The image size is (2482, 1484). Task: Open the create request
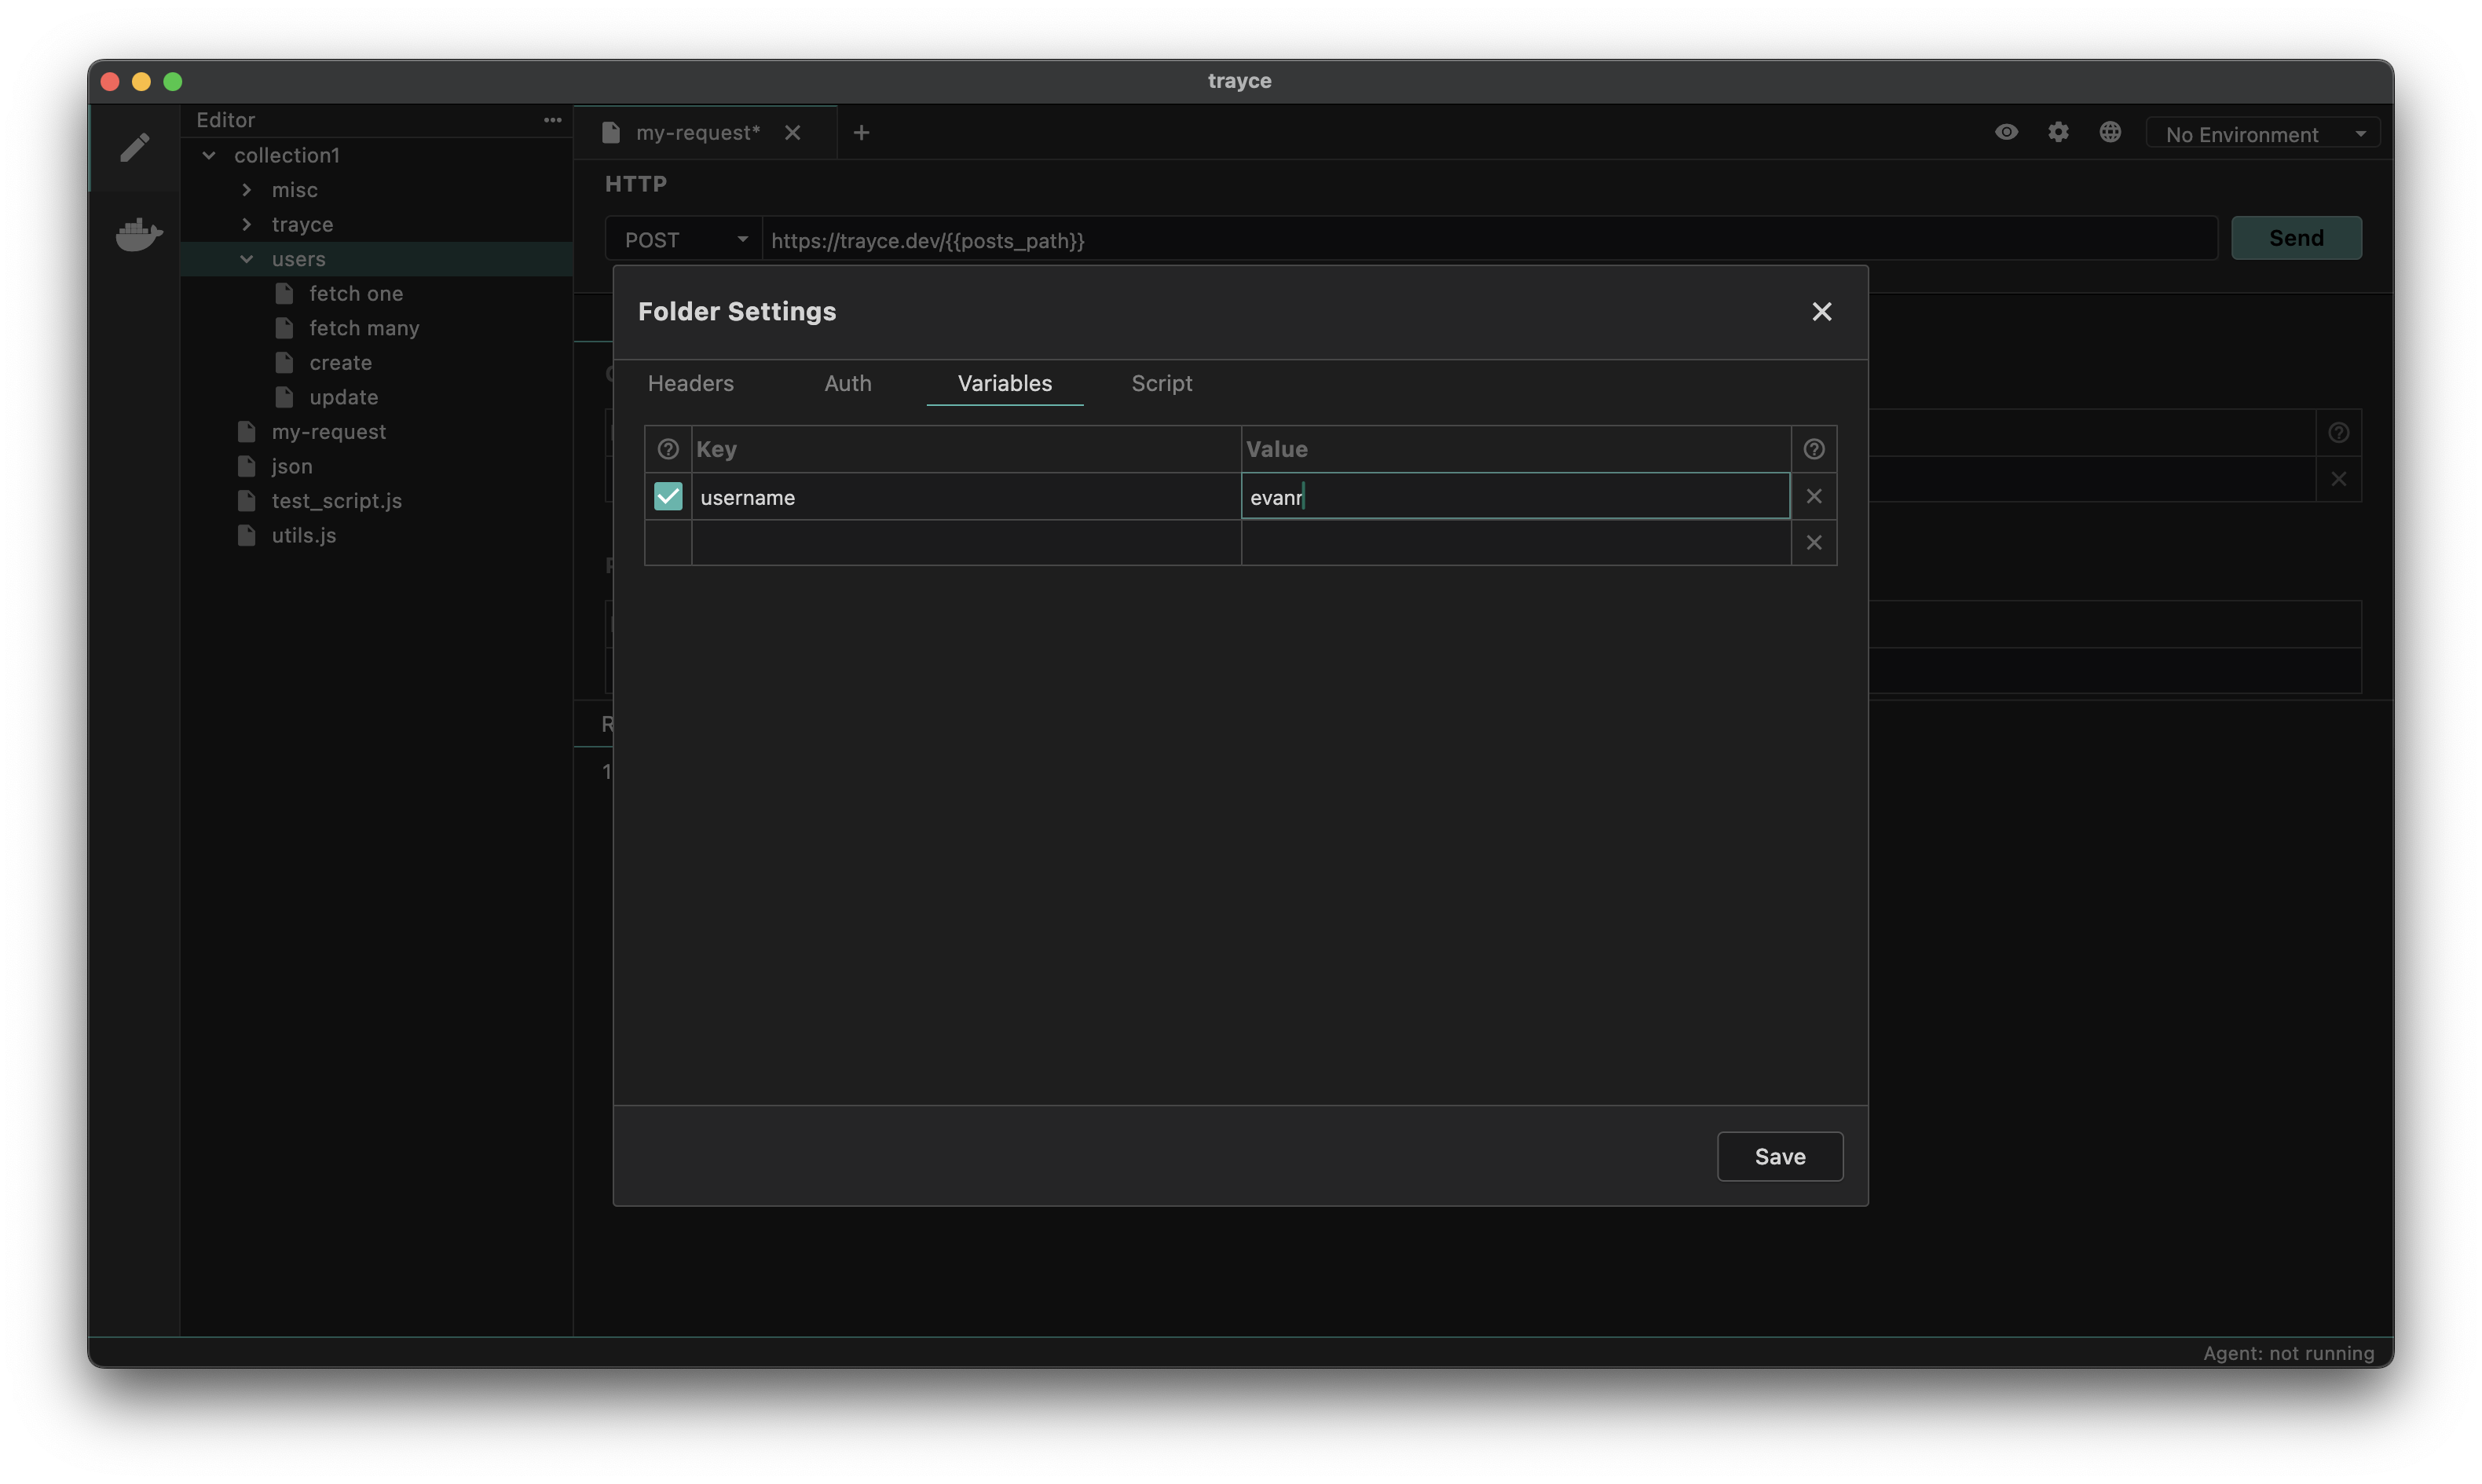340,363
